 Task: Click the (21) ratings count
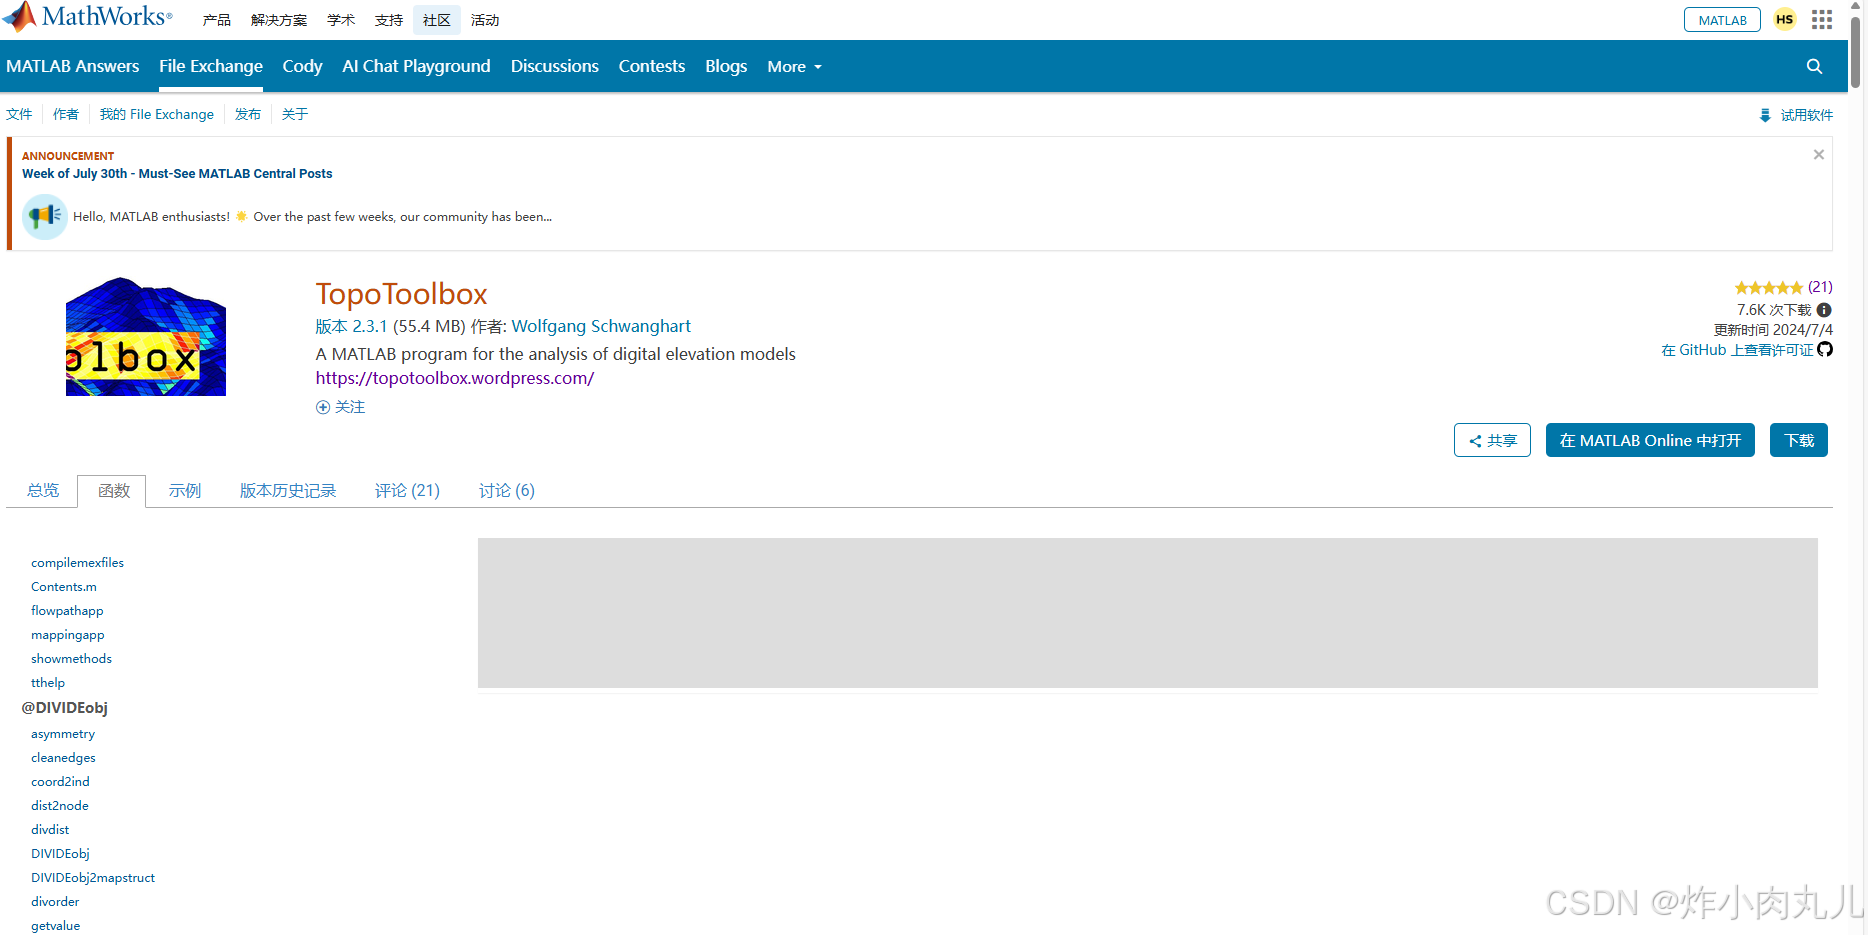[1820, 287]
